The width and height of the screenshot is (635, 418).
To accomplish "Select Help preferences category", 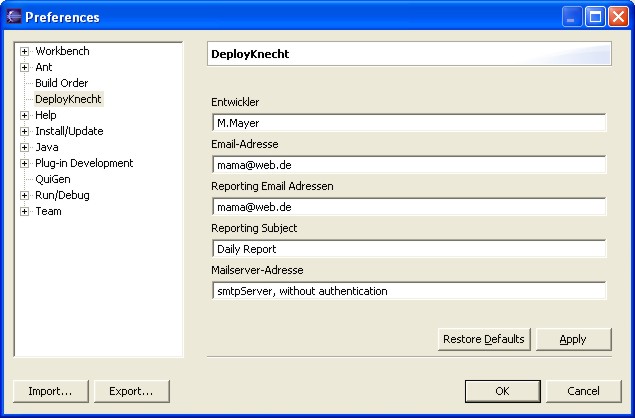I will tap(46, 115).
